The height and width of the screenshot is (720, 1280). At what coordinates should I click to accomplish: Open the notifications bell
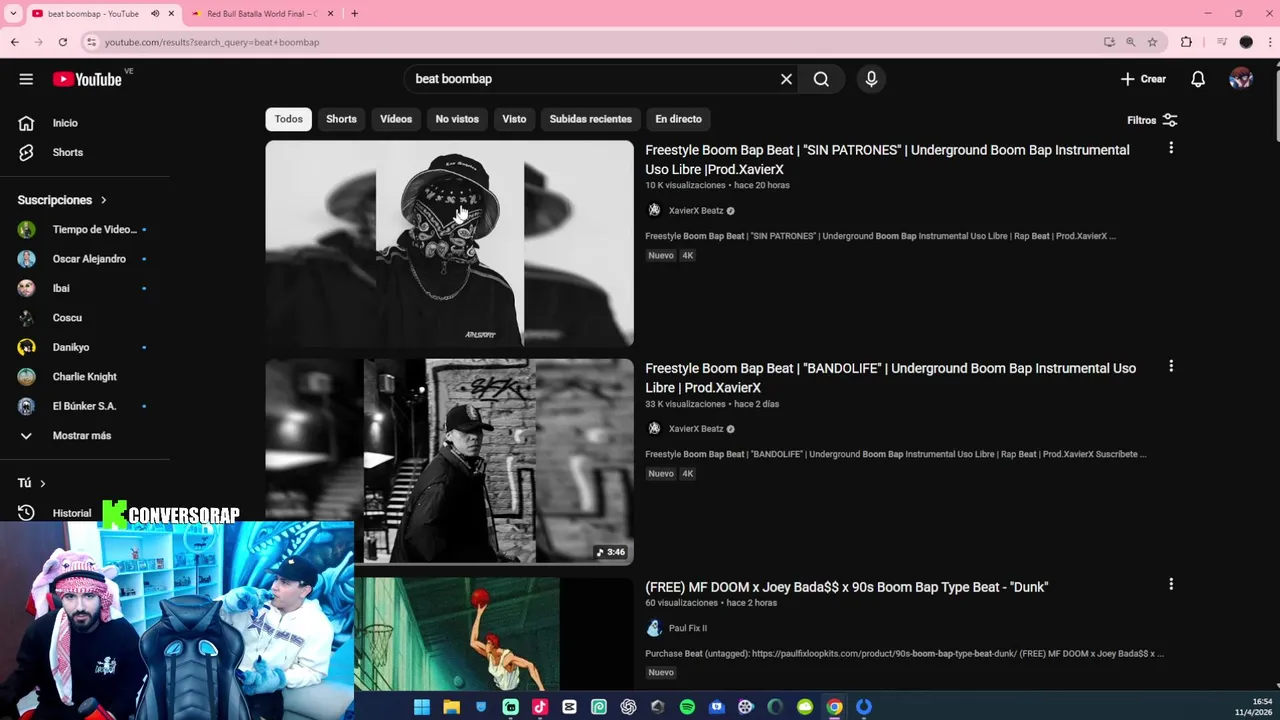tap(1198, 79)
